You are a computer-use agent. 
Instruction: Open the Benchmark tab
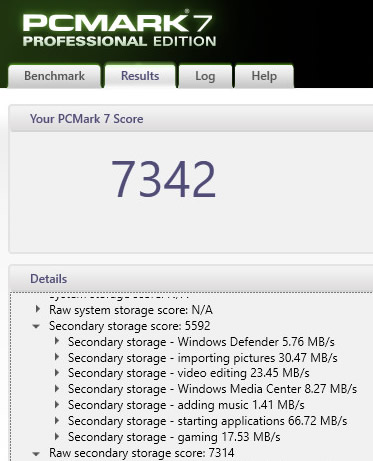(54, 76)
